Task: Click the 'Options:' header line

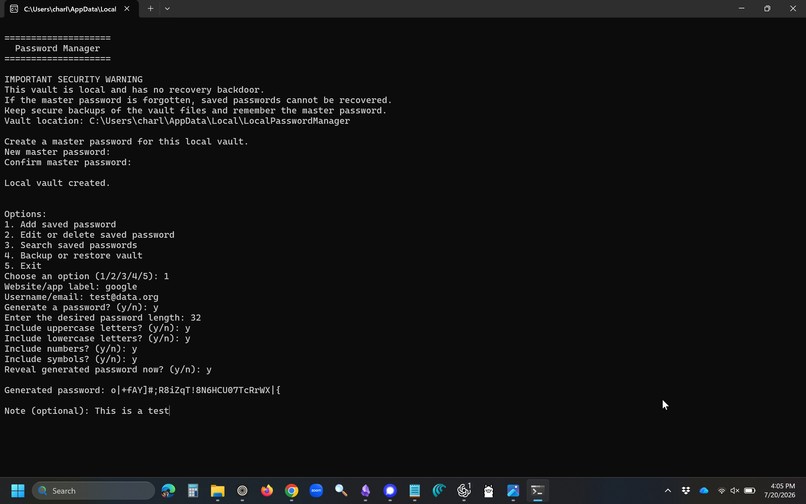Action: point(25,214)
